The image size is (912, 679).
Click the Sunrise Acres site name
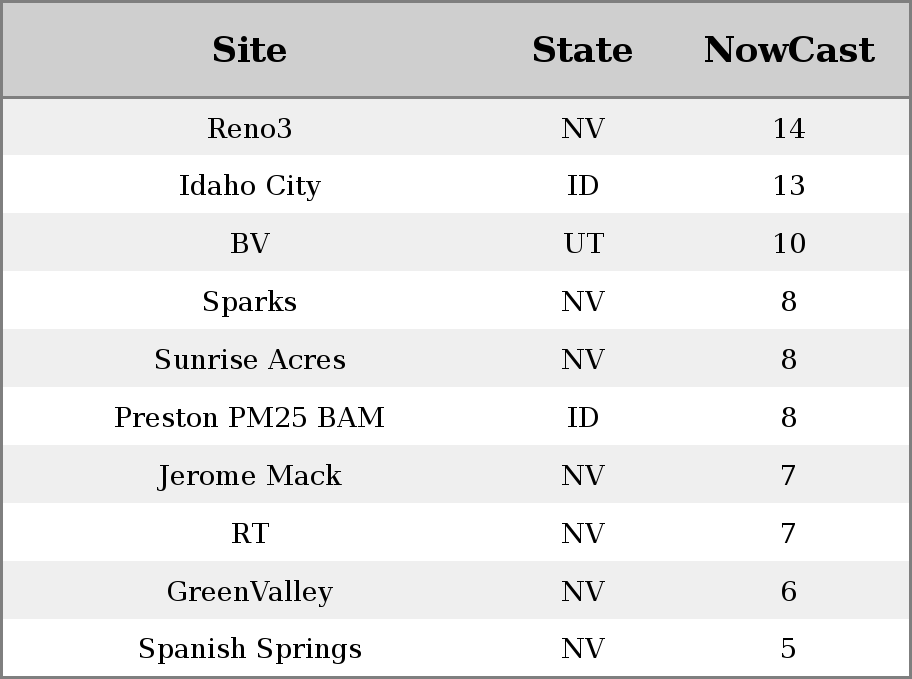(249, 360)
